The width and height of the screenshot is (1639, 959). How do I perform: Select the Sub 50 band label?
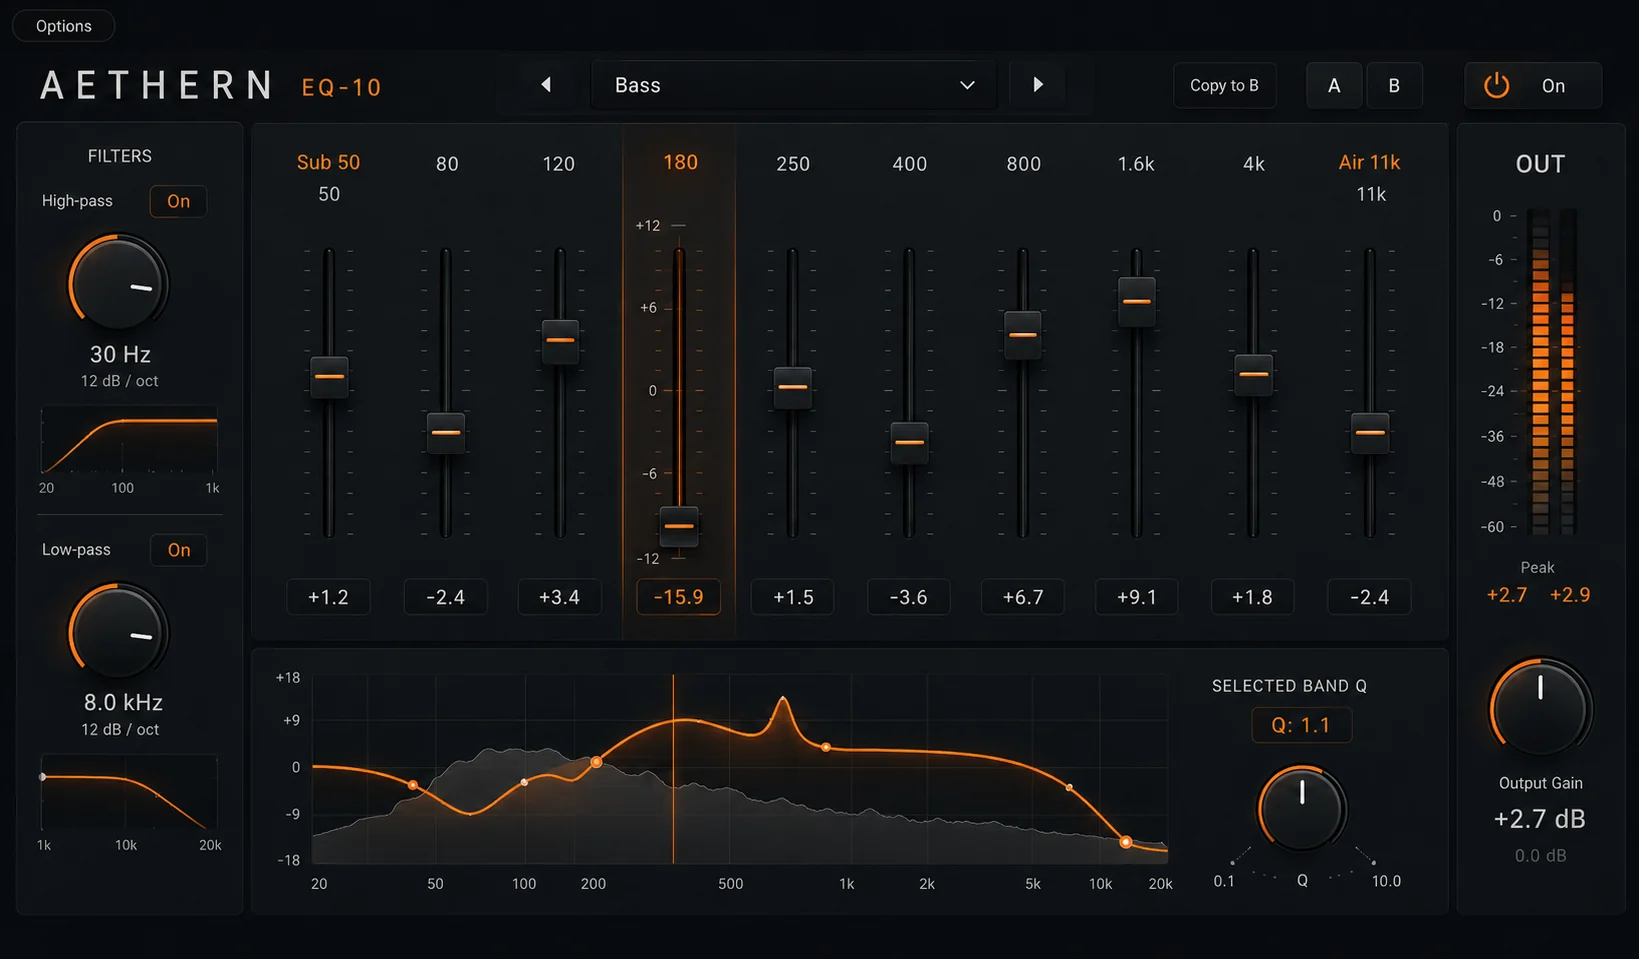(328, 162)
